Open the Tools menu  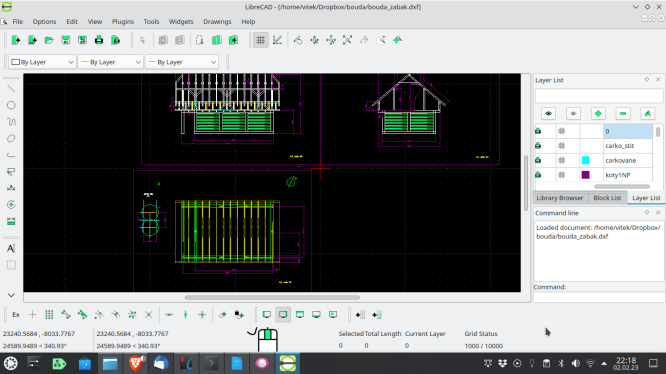click(x=151, y=22)
